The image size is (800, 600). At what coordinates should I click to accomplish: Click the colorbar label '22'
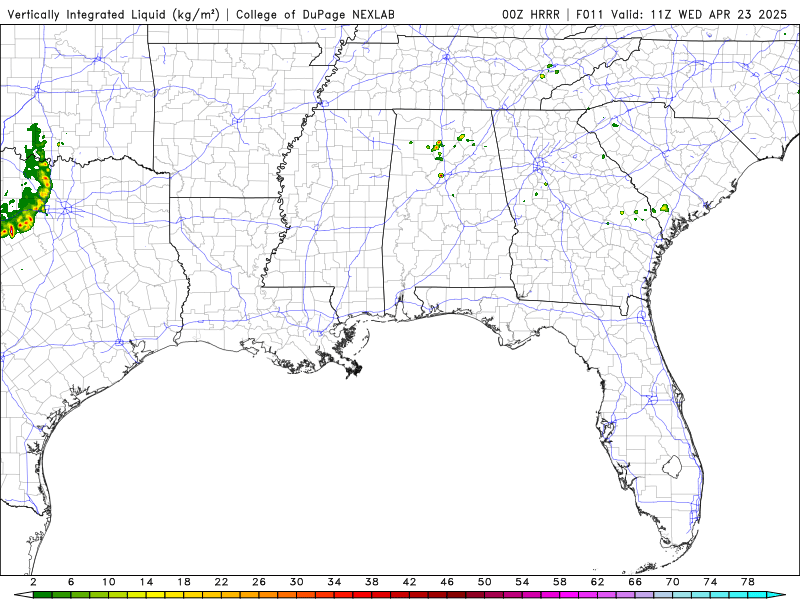pos(221,582)
